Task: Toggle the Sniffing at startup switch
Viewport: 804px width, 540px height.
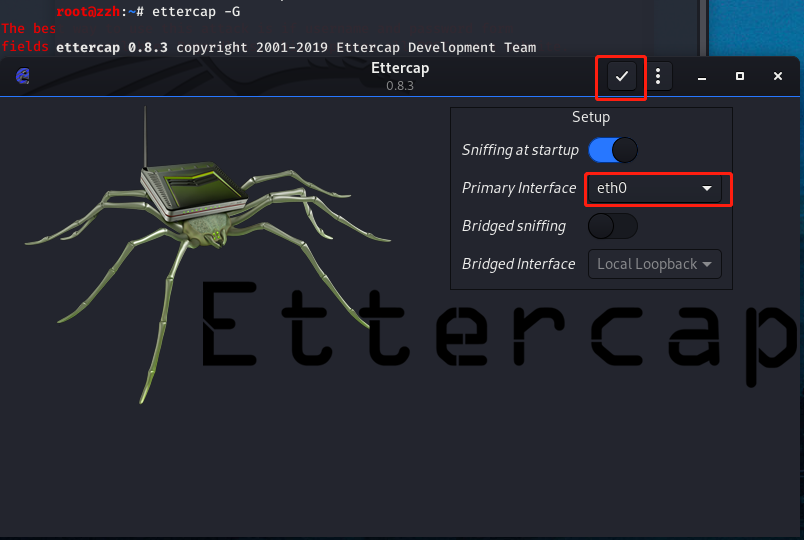Action: point(613,150)
